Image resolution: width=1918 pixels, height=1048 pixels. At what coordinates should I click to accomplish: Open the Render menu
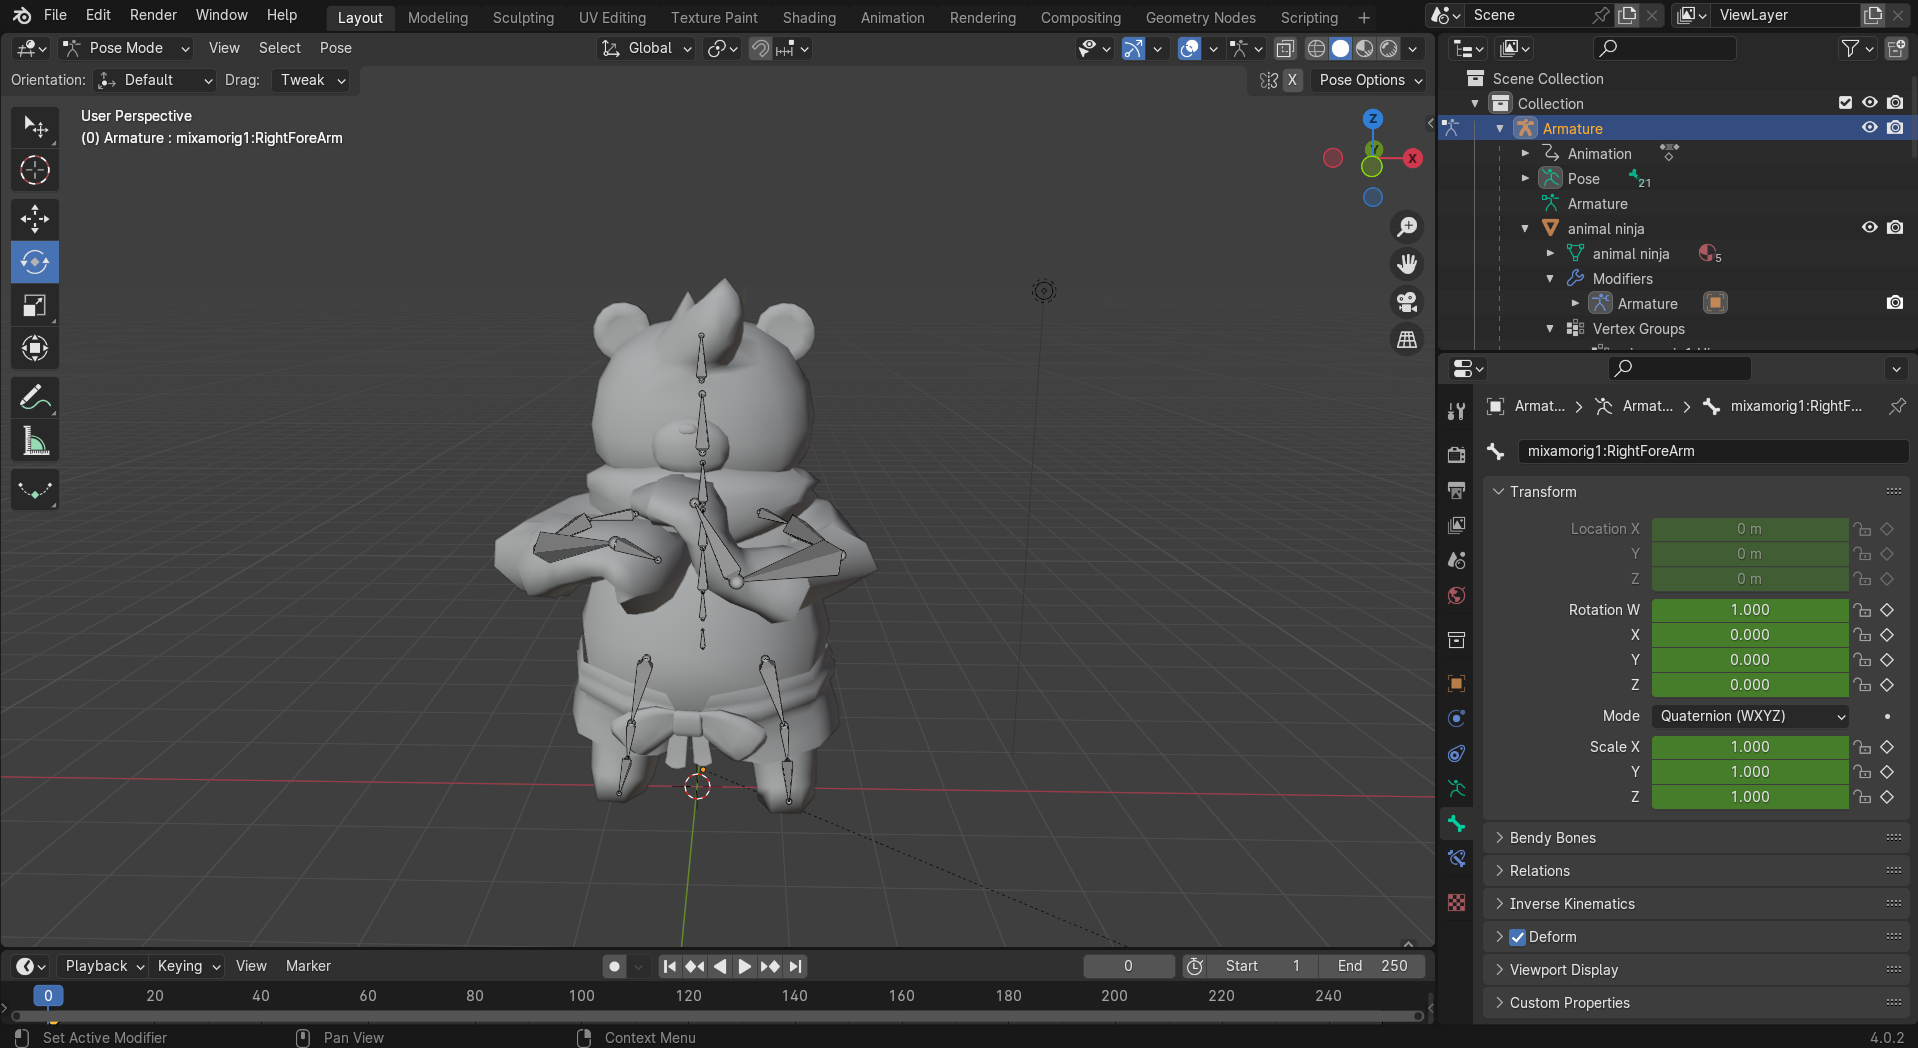[x=153, y=15]
